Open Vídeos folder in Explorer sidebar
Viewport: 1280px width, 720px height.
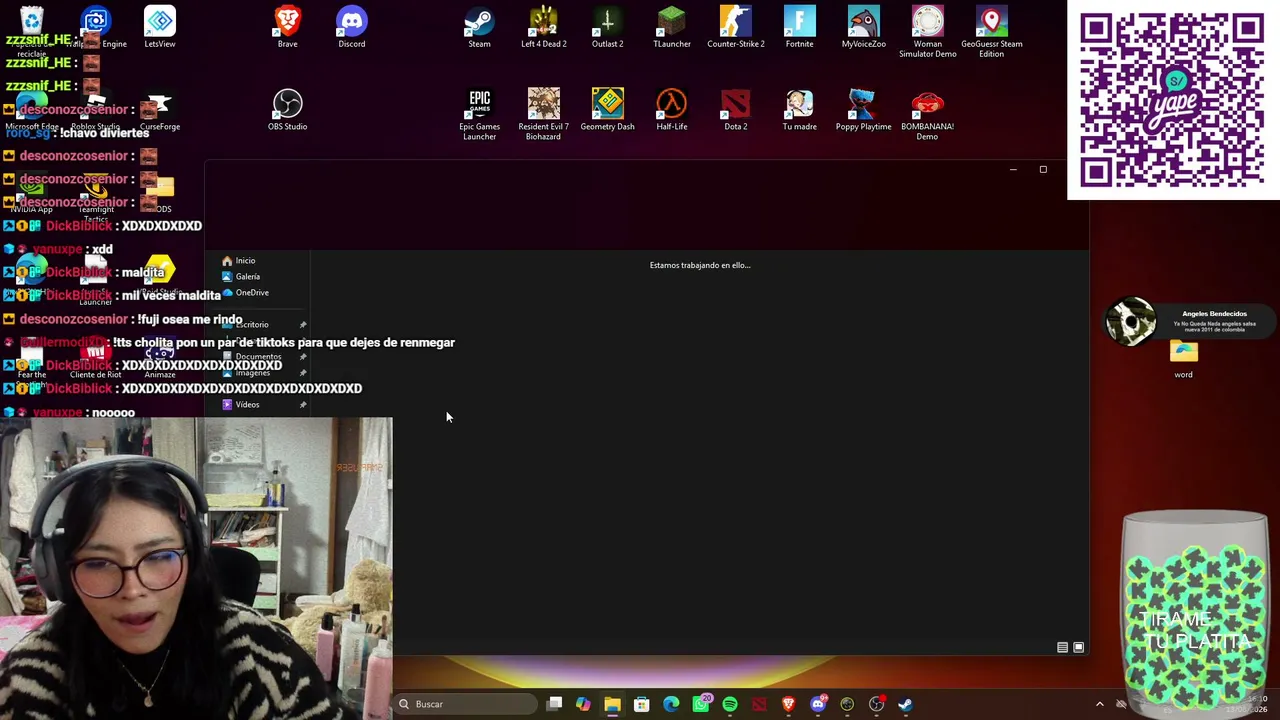point(247,404)
